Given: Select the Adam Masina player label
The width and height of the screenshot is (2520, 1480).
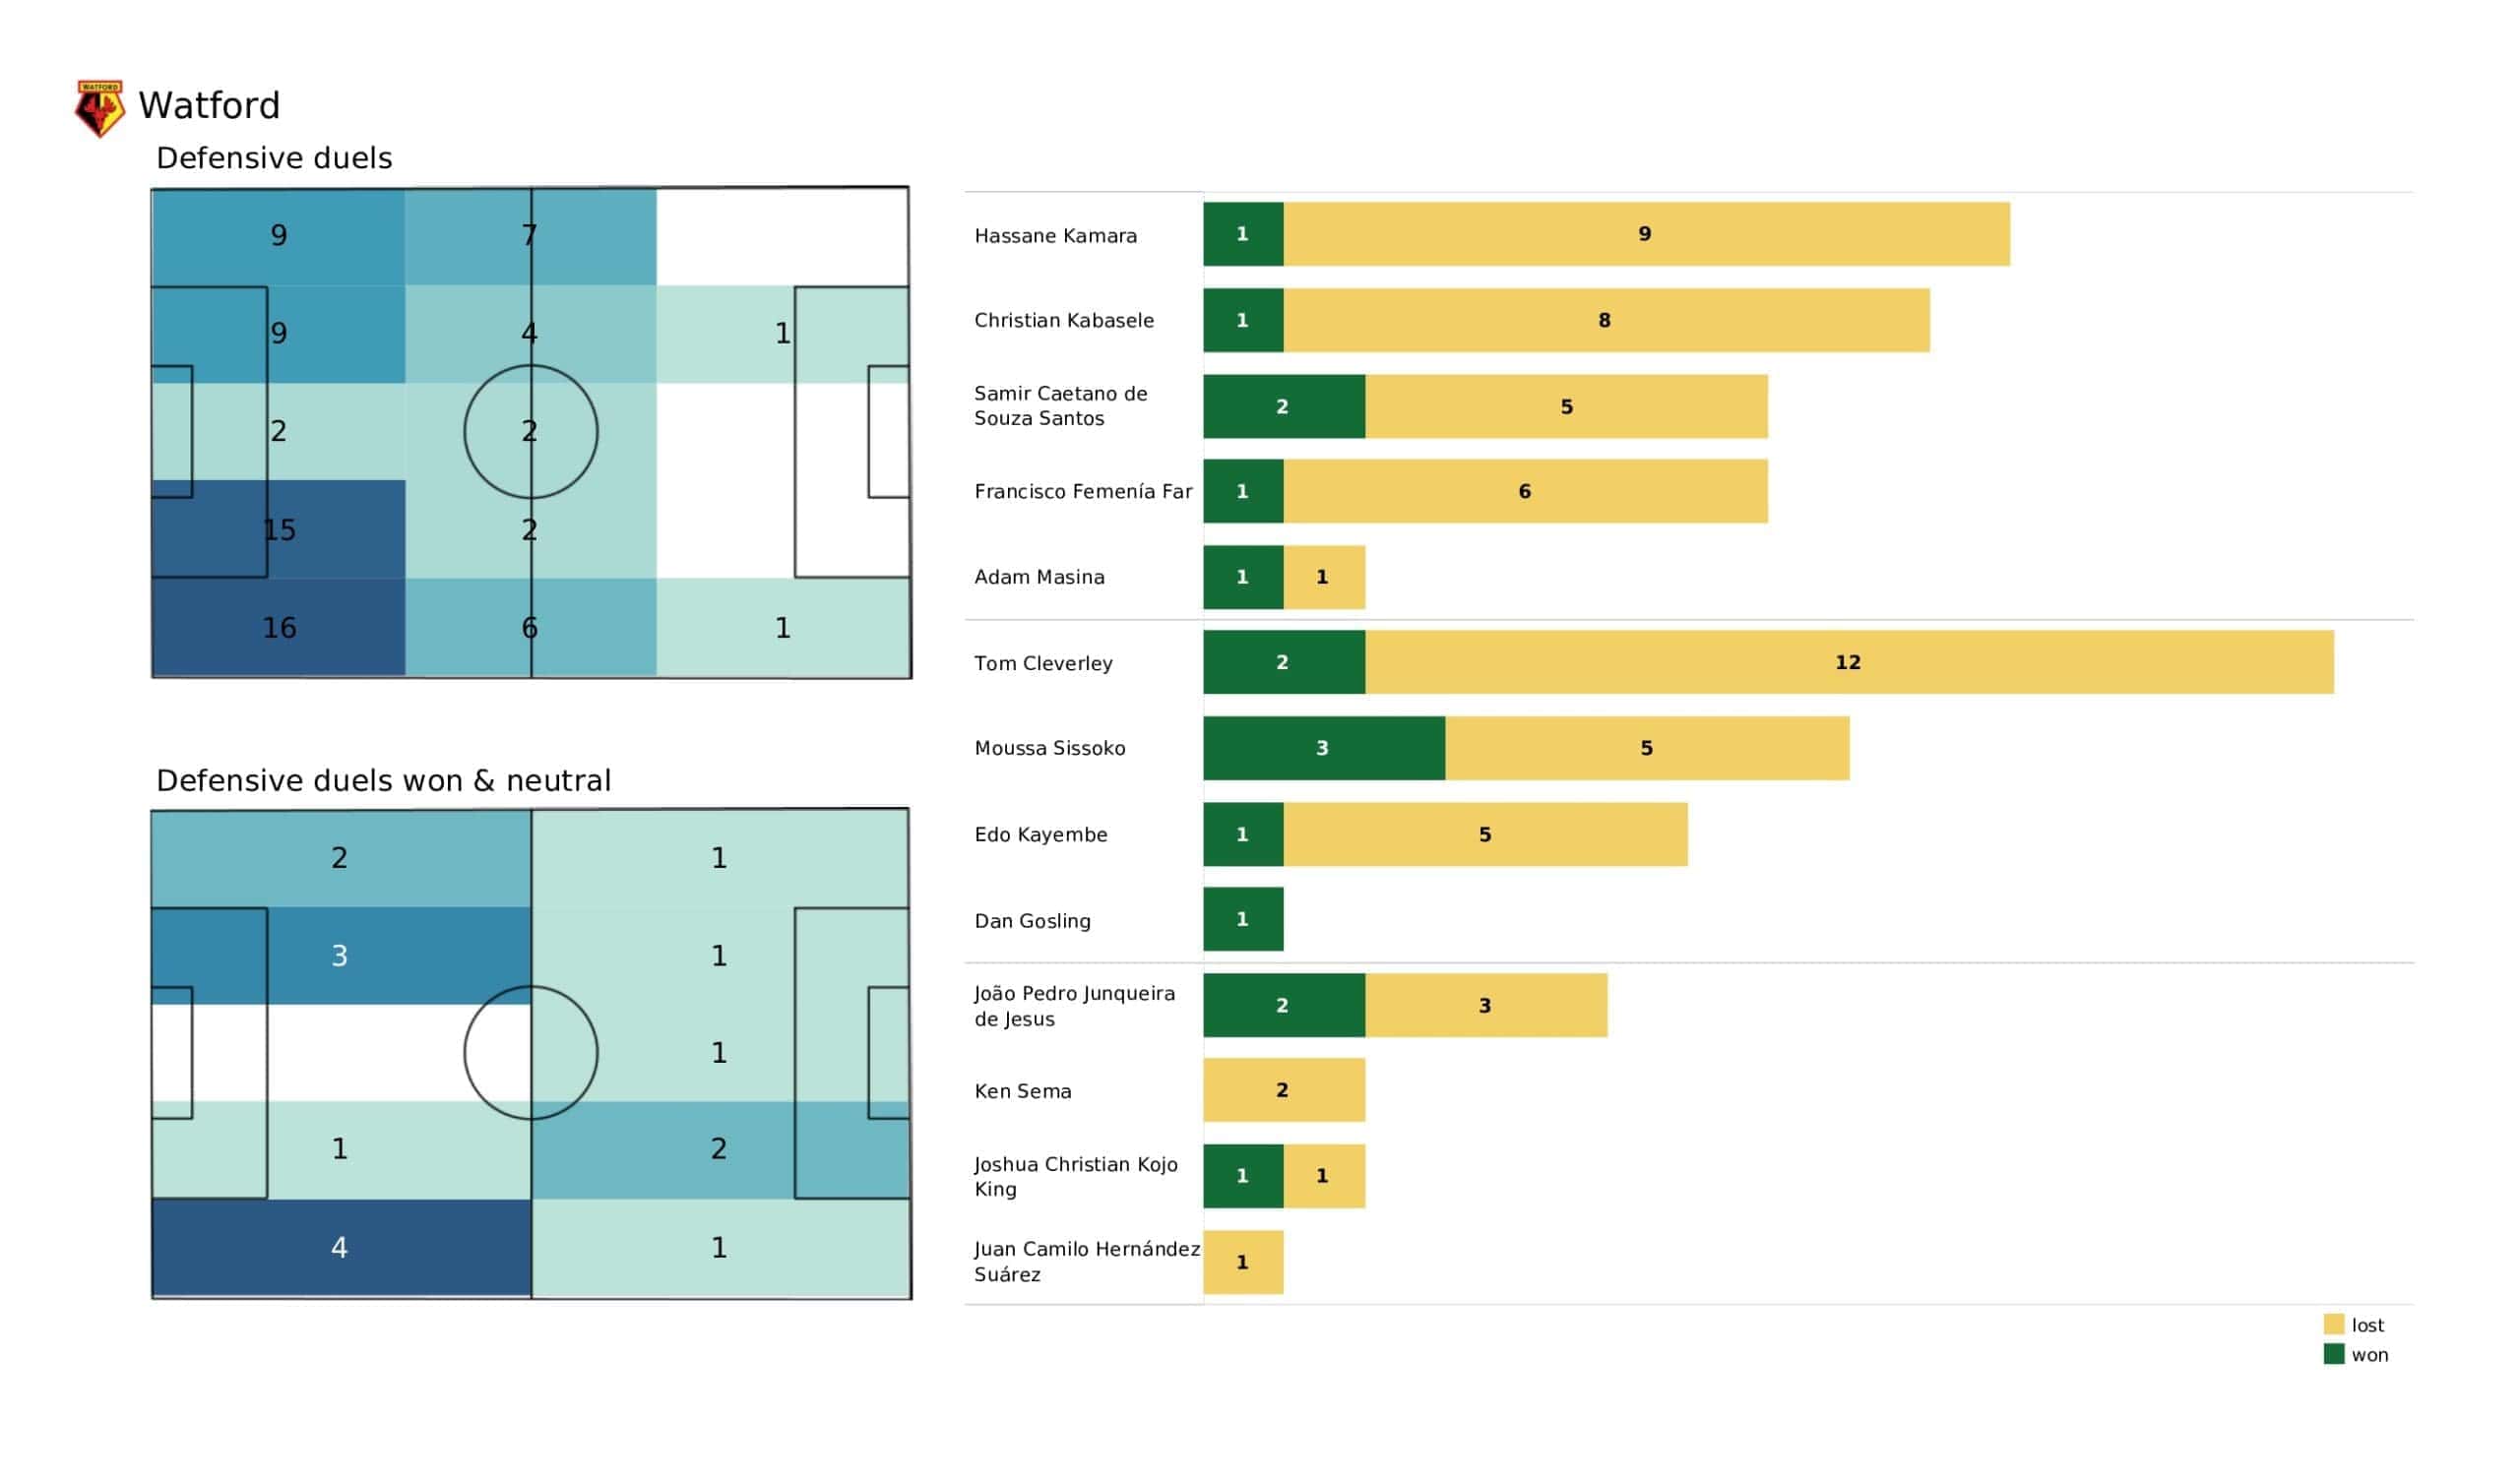Looking at the screenshot, I should [1039, 577].
